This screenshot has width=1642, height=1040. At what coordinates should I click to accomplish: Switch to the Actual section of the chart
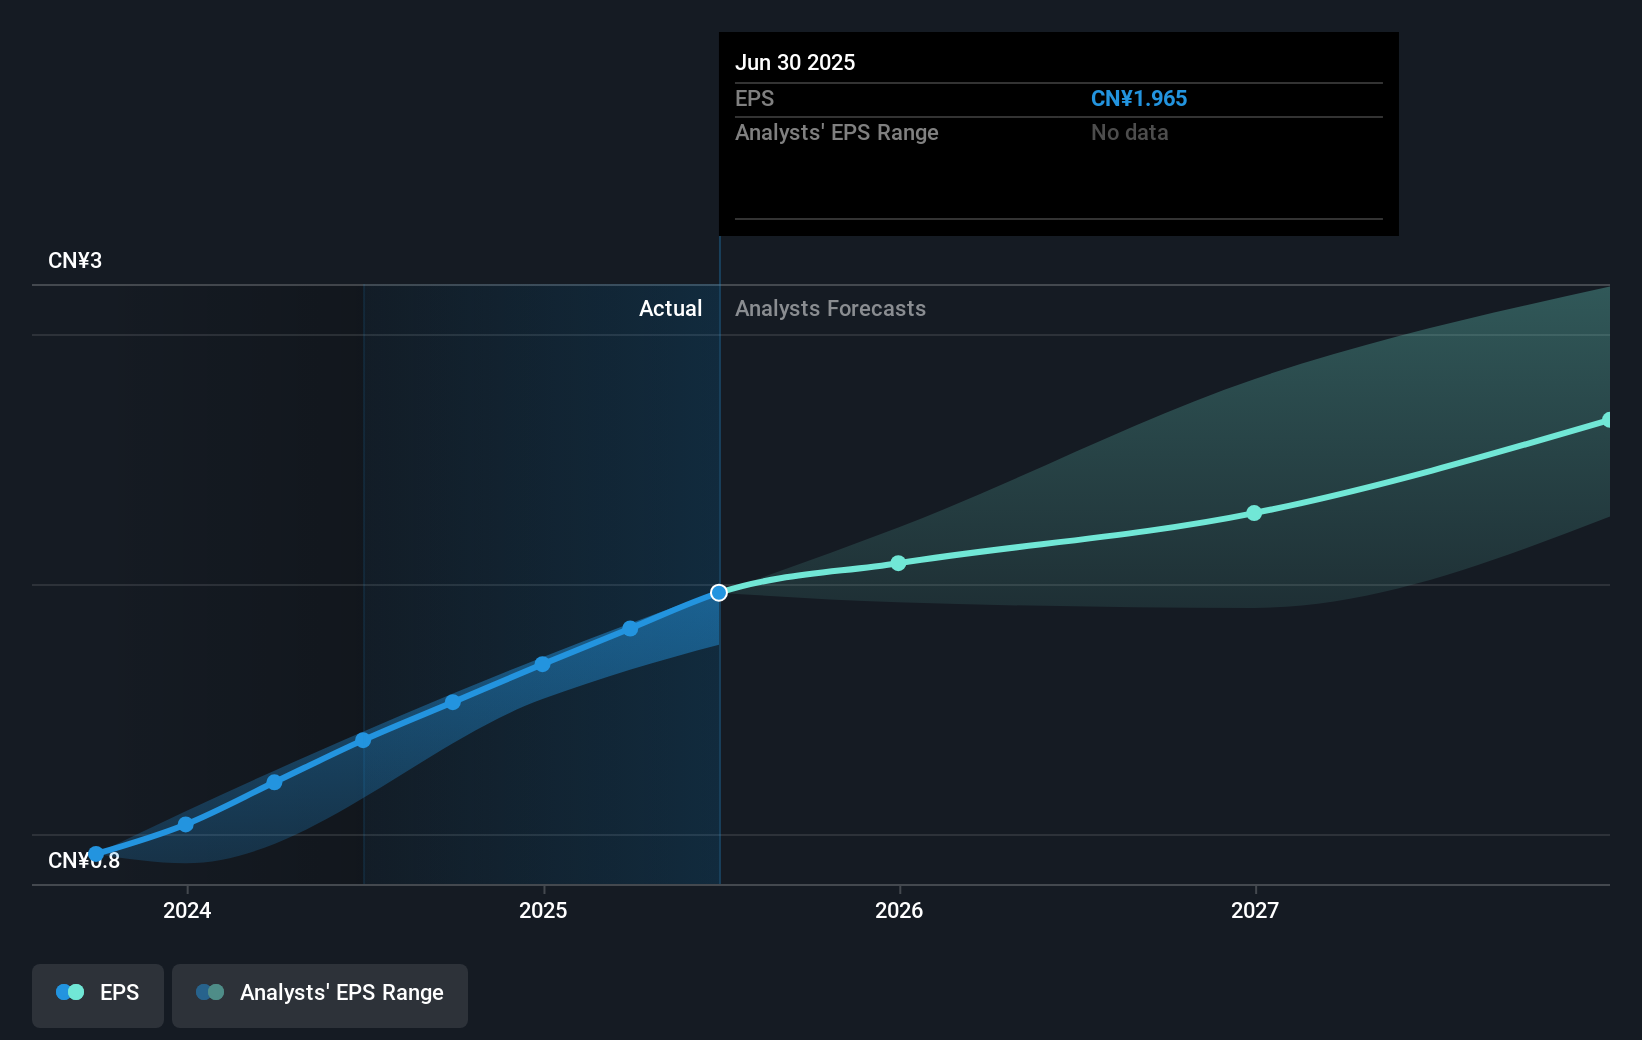coord(670,308)
